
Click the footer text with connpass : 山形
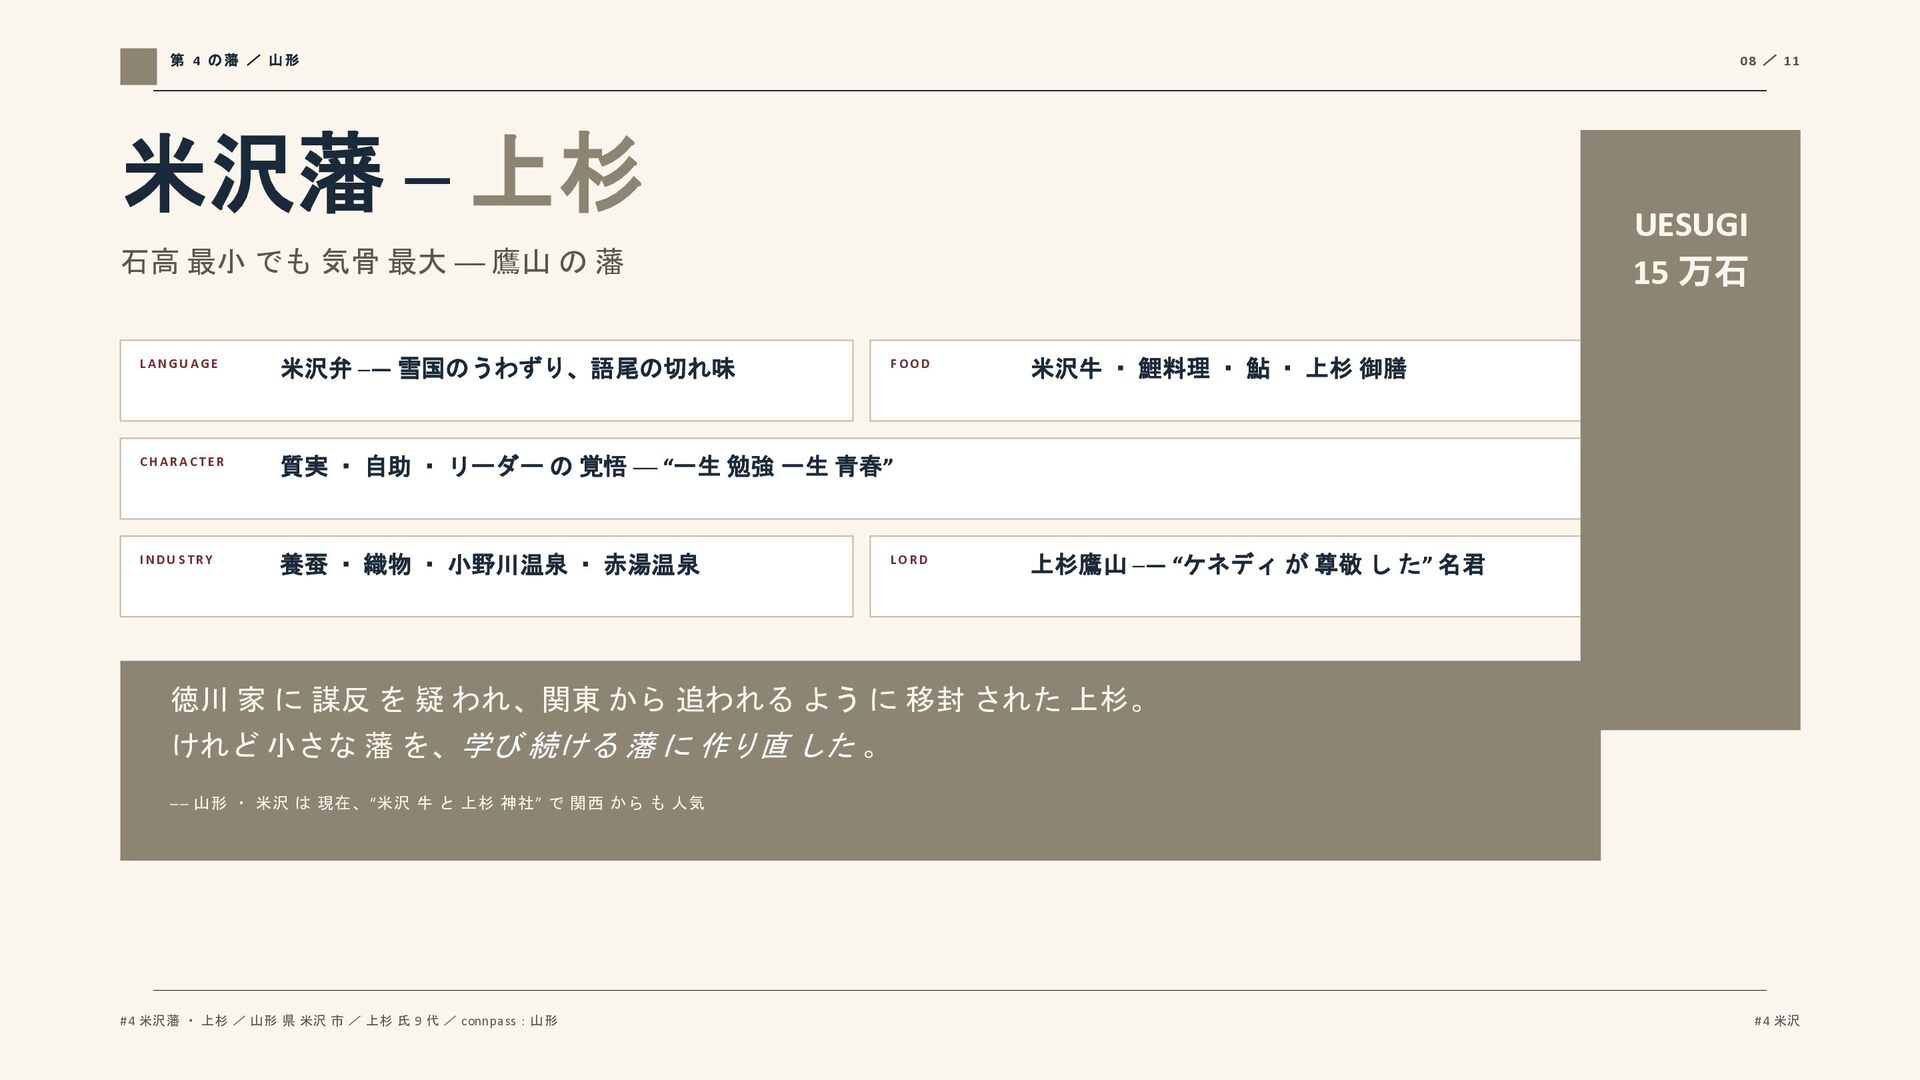click(x=339, y=1021)
